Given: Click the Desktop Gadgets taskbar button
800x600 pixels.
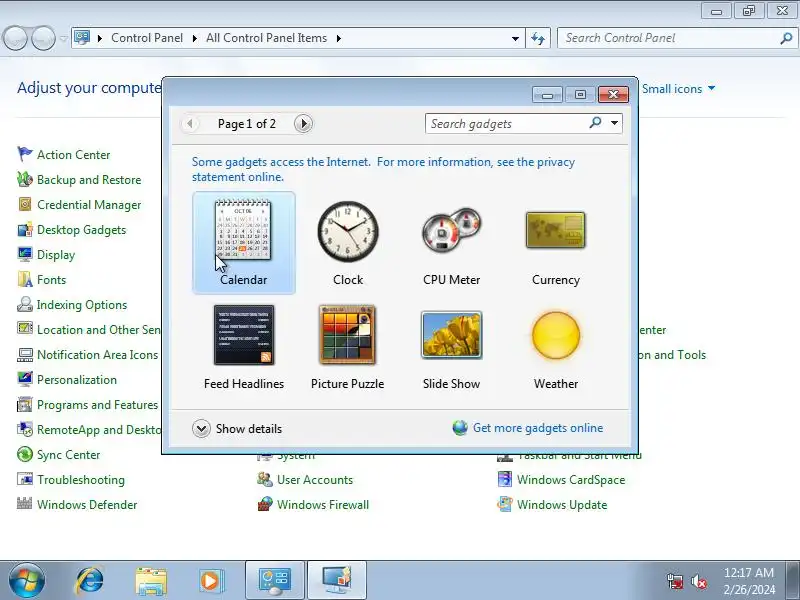Looking at the screenshot, I should pos(337,580).
